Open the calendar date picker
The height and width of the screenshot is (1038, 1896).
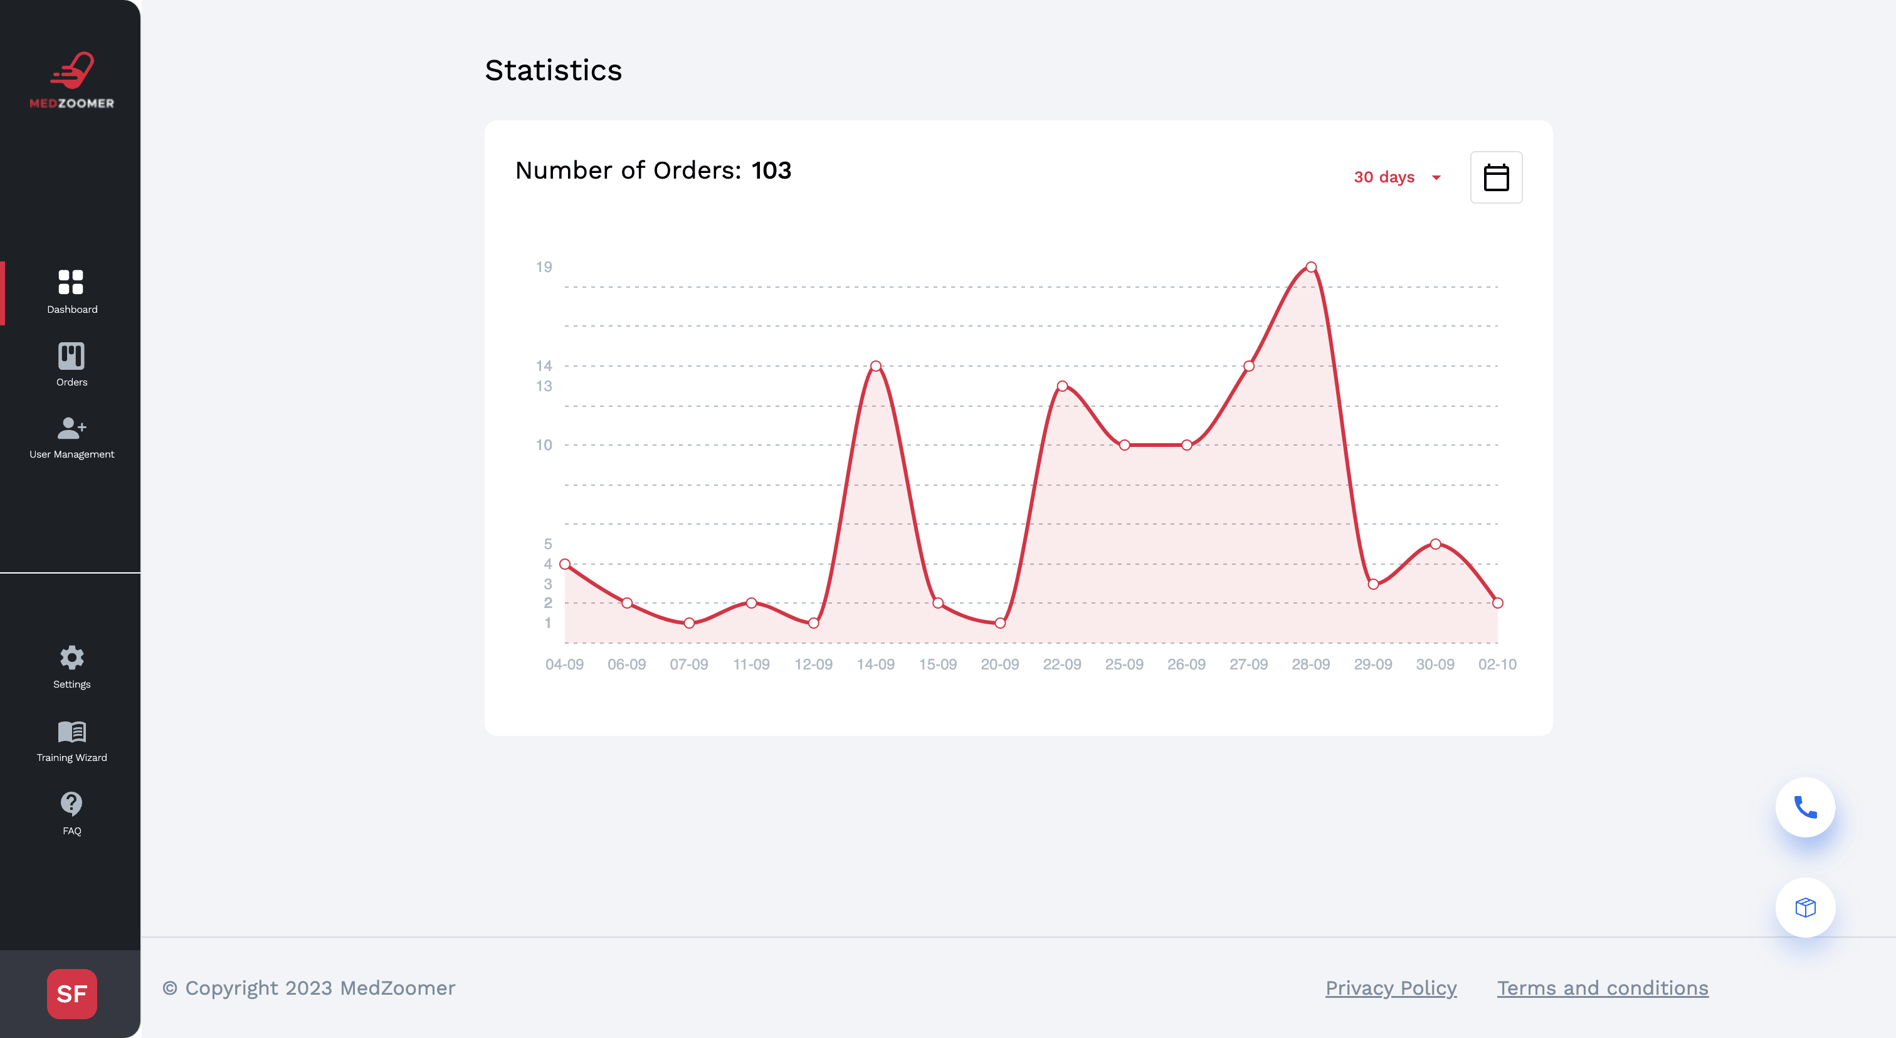1496,177
